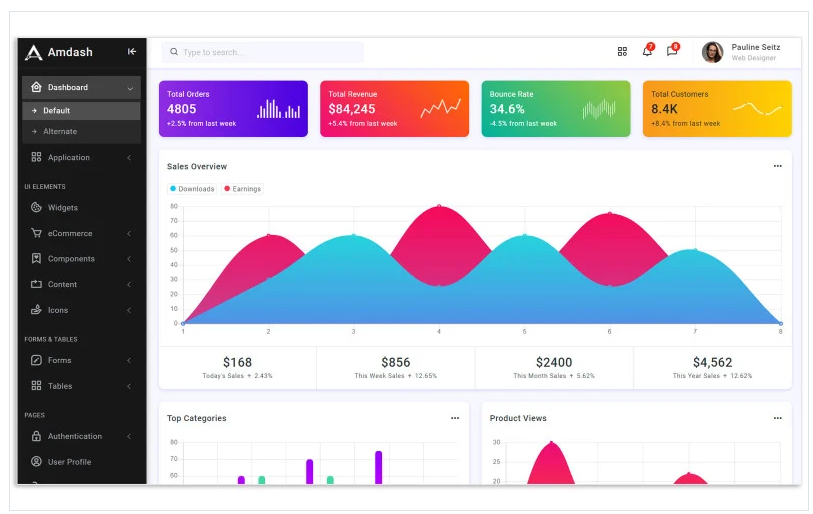Toggle the Downloads series in chart legend
This screenshot has height=514, width=813.
click(192, 189)
